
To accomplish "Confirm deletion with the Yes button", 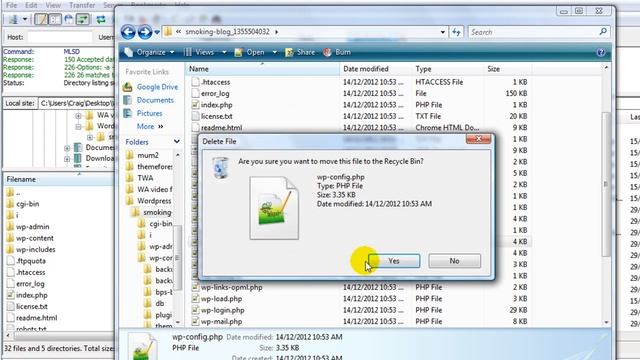I will coord(394,261).
